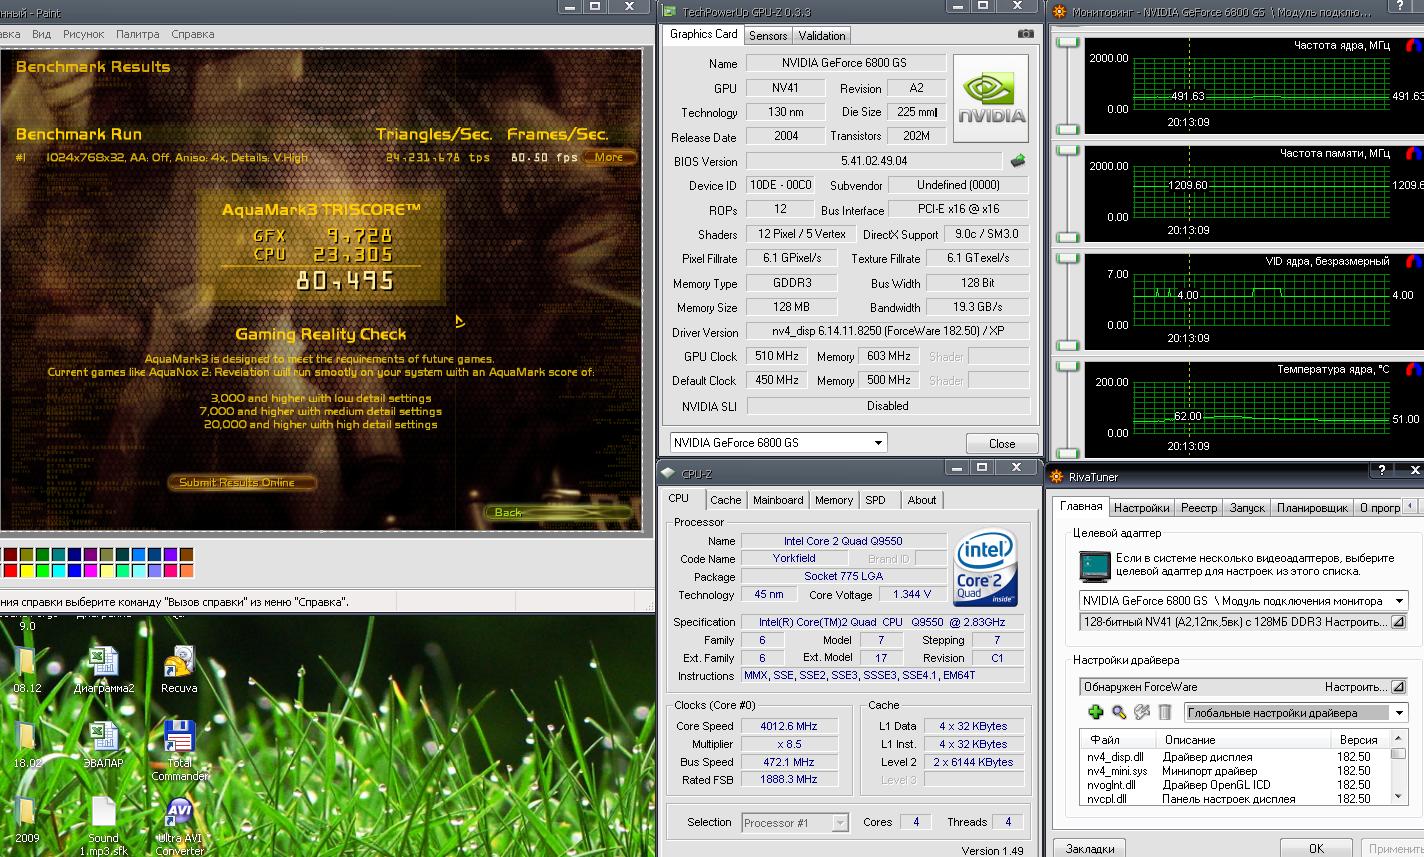Image resolution: width=1424 pixels, height=857 pixels.
Task: Click the magnifier icon in RivaTuner driver settings
Action: pos(1119,712)
